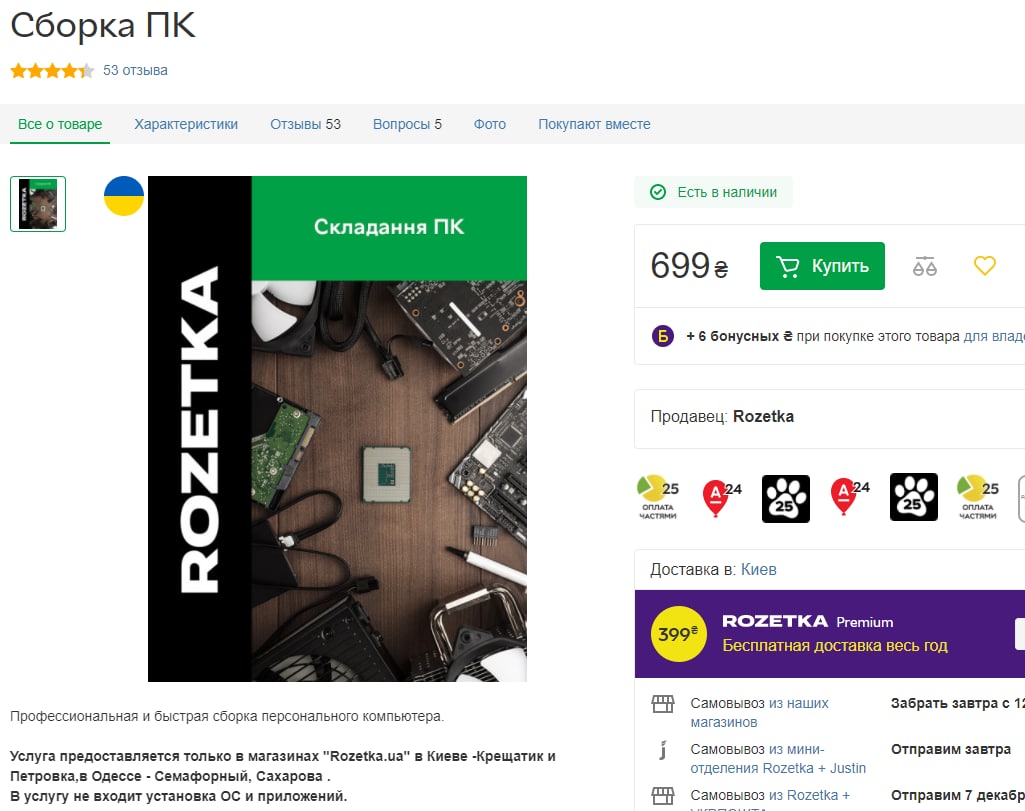
Task: Open the Характеристики tab
Action: point(186,124)
